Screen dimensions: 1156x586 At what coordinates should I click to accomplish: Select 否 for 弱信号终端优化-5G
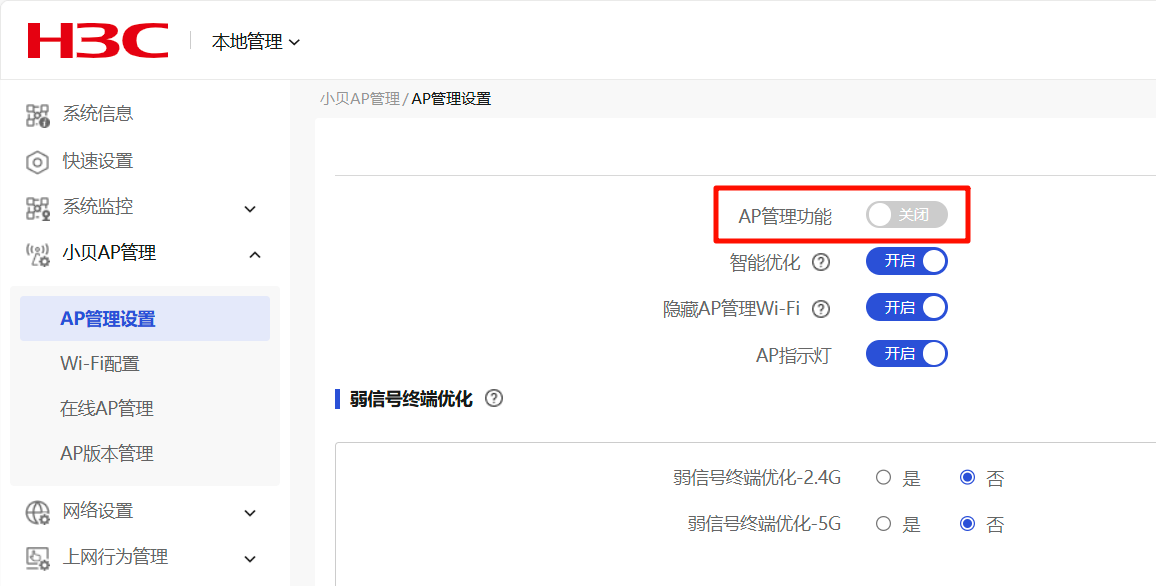tap(967, 524)
